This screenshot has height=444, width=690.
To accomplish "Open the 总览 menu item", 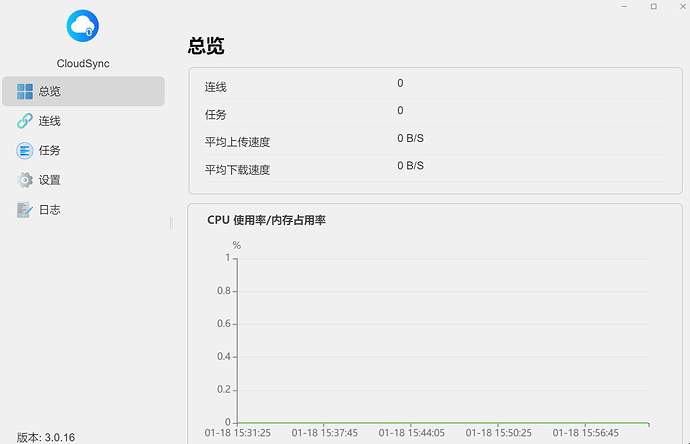I will (84, 91).
